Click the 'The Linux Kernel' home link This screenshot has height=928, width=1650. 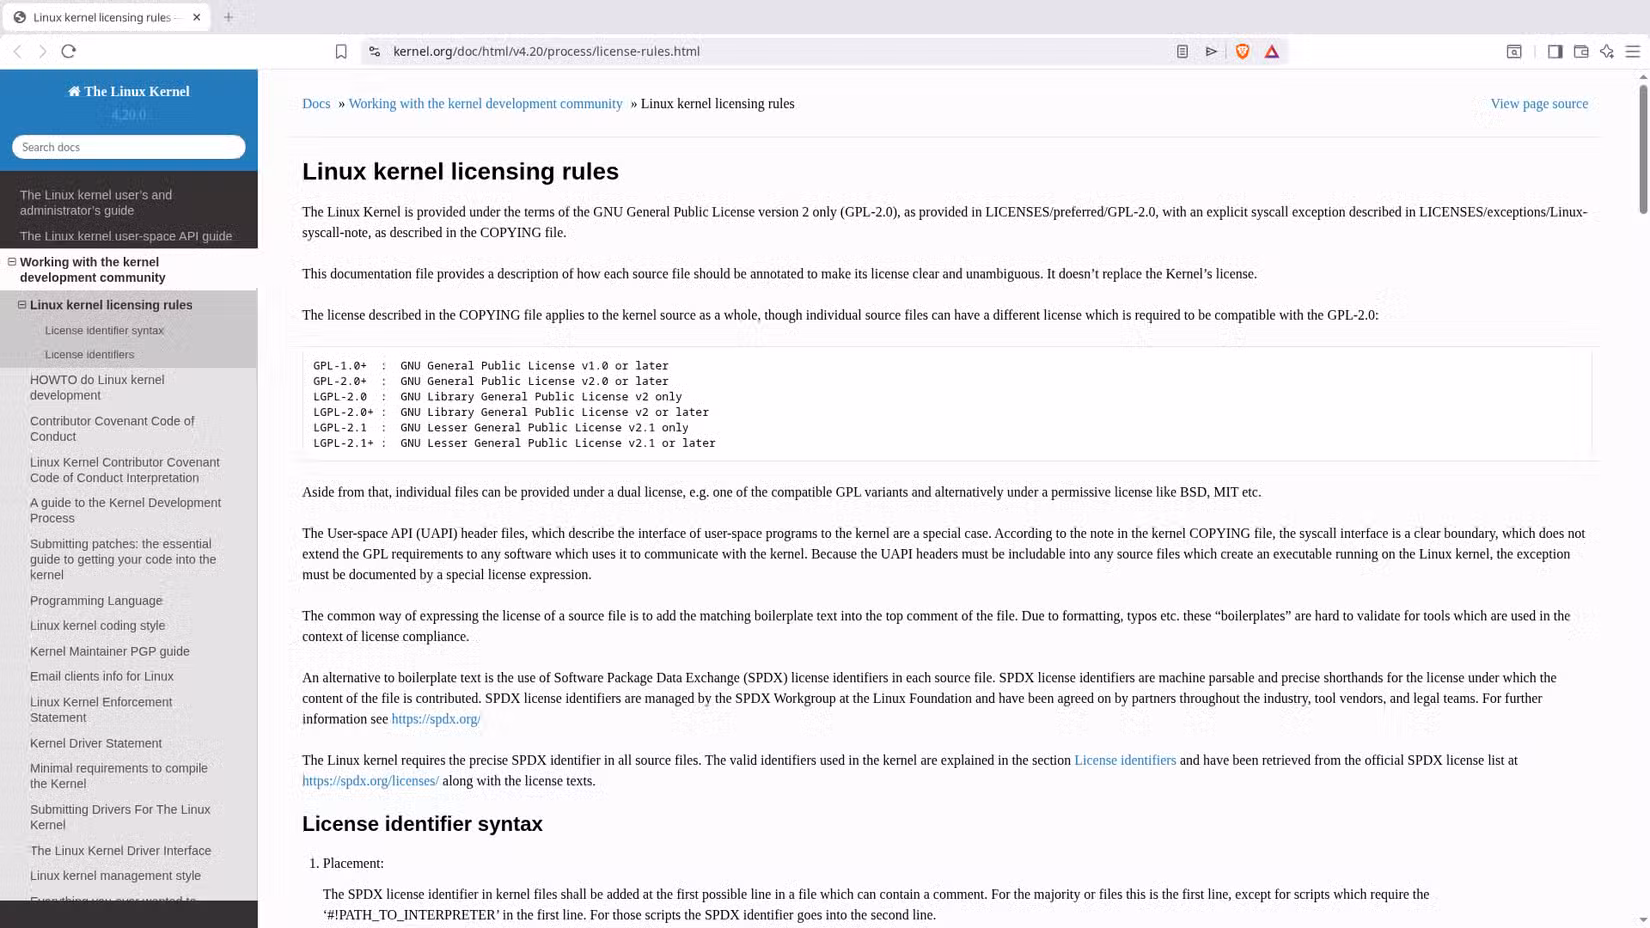[129, 91]
